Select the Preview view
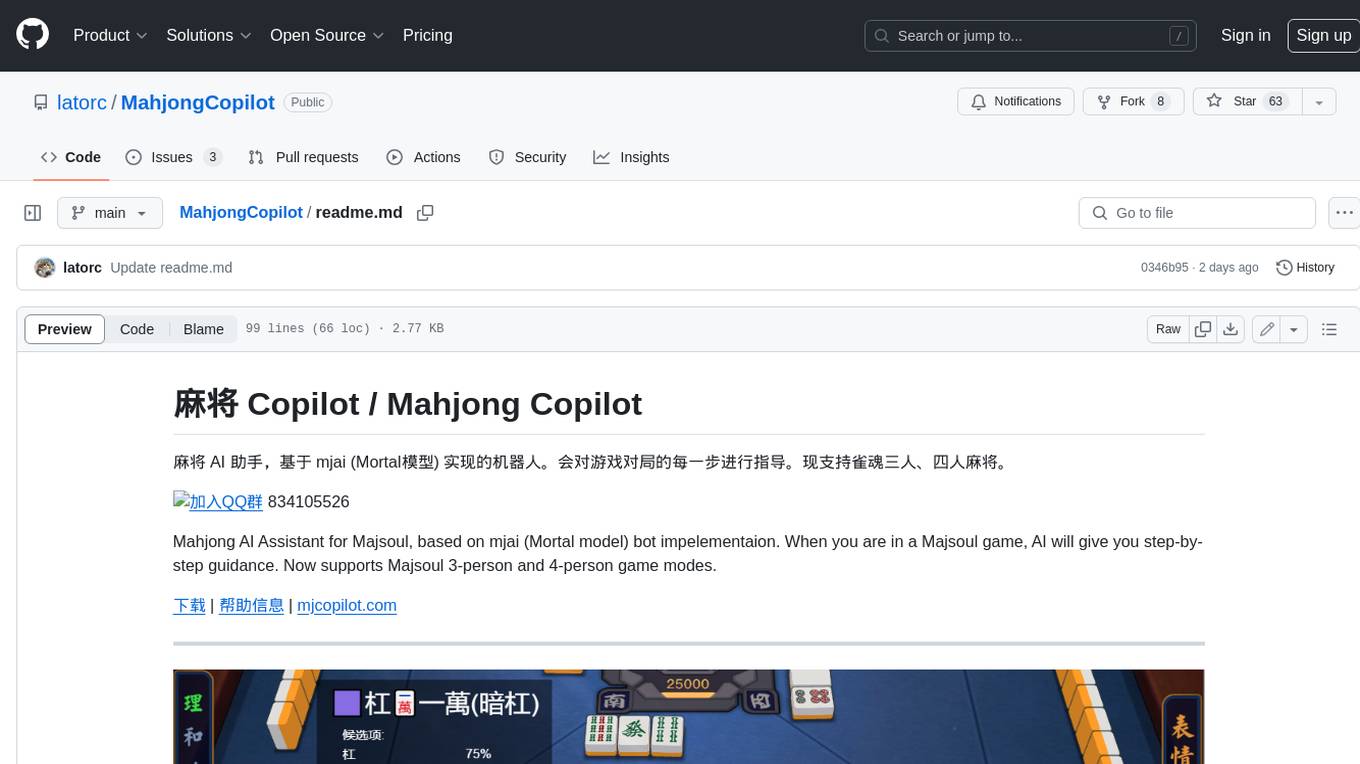This screenshot has width=1360, height=764. click(x=65, y=329)
